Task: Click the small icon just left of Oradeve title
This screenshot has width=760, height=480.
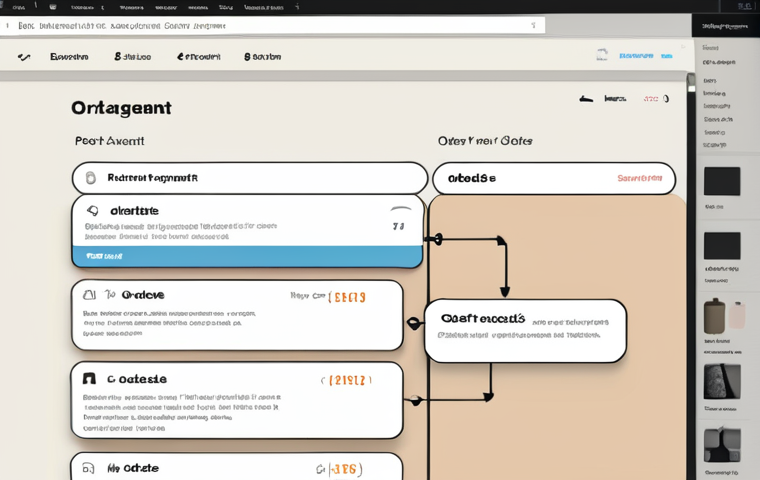Action: pos(111,294)
